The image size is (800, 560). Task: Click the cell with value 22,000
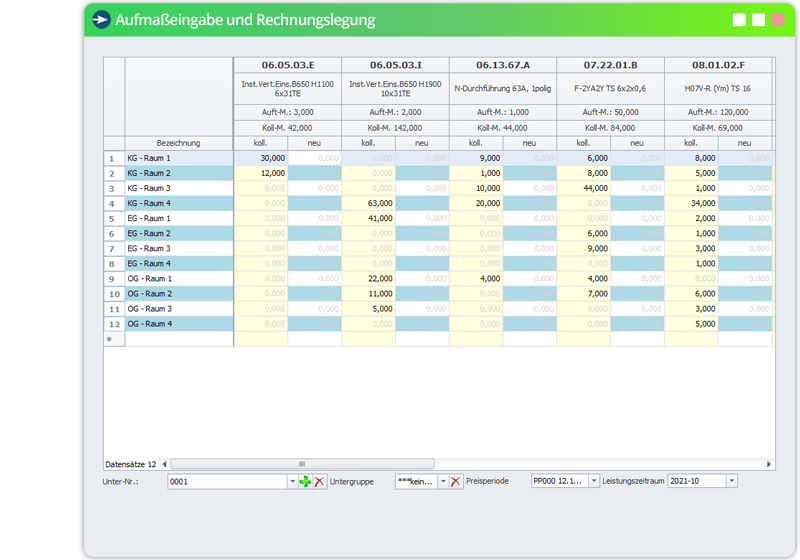[x=368, y=279]
